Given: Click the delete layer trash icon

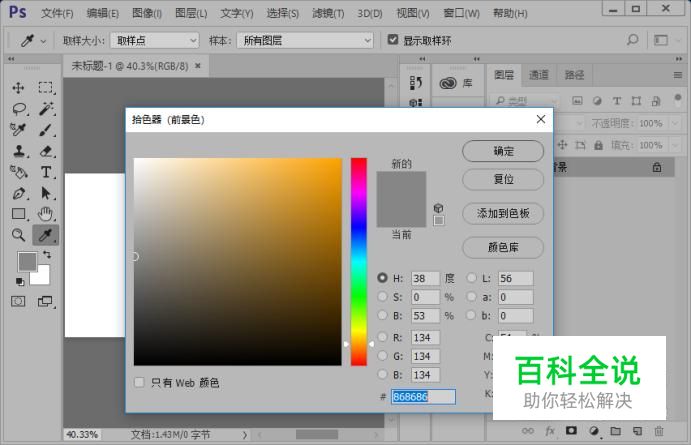Looking at the screenshot, I should tap(658, 430).
